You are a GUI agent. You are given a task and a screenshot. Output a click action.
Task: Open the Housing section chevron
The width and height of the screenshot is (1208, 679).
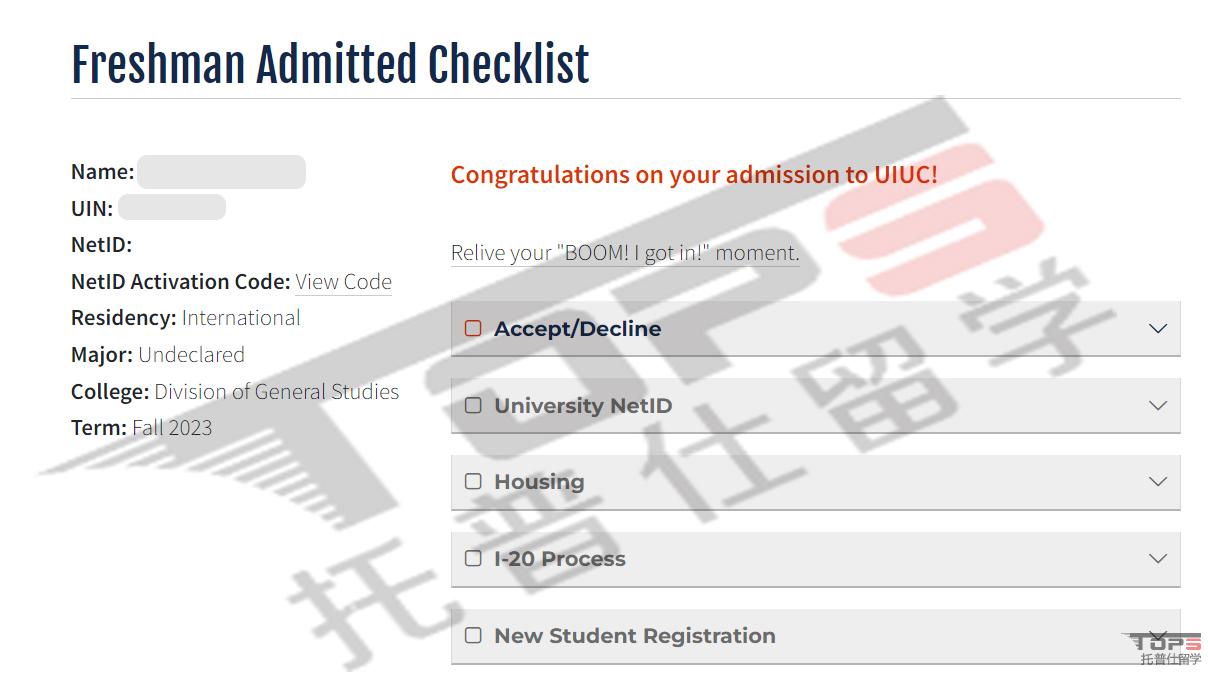(x=1158, y=481)
